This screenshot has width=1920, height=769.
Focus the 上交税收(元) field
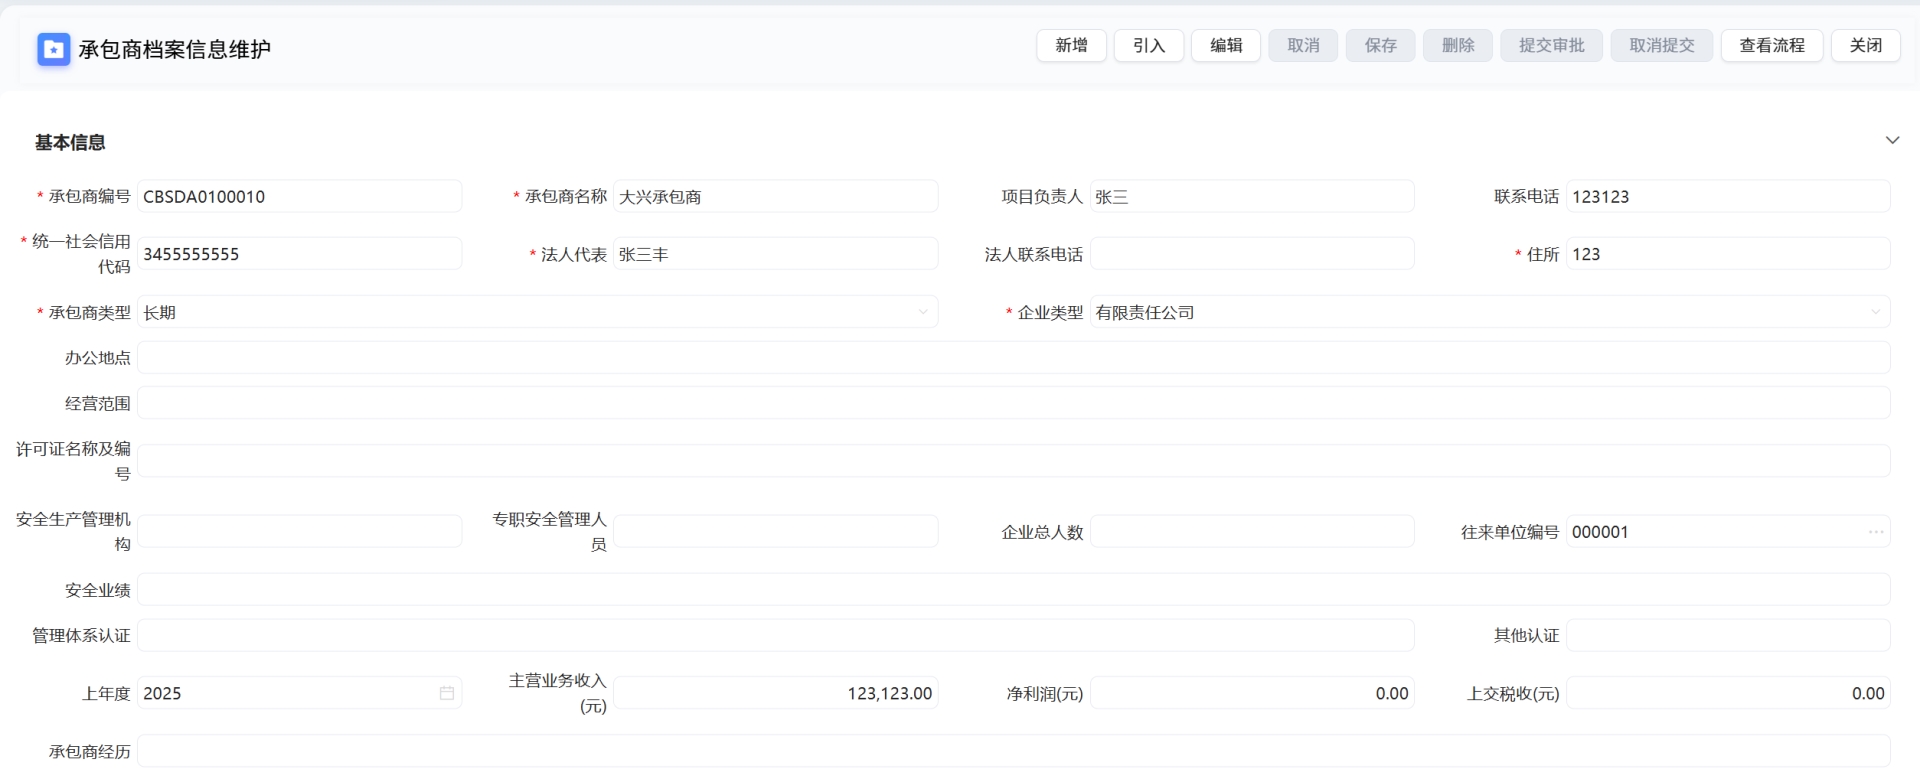(1728, 693)
